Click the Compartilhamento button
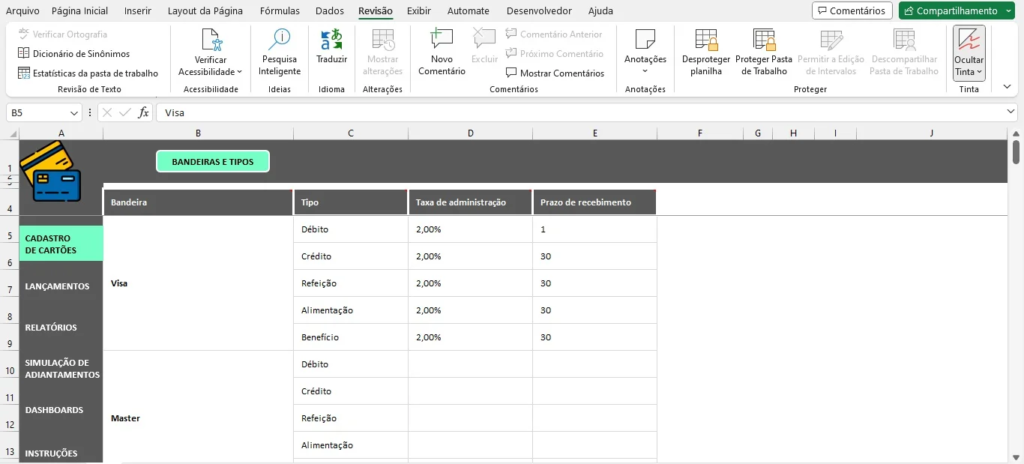 point(955,11)
